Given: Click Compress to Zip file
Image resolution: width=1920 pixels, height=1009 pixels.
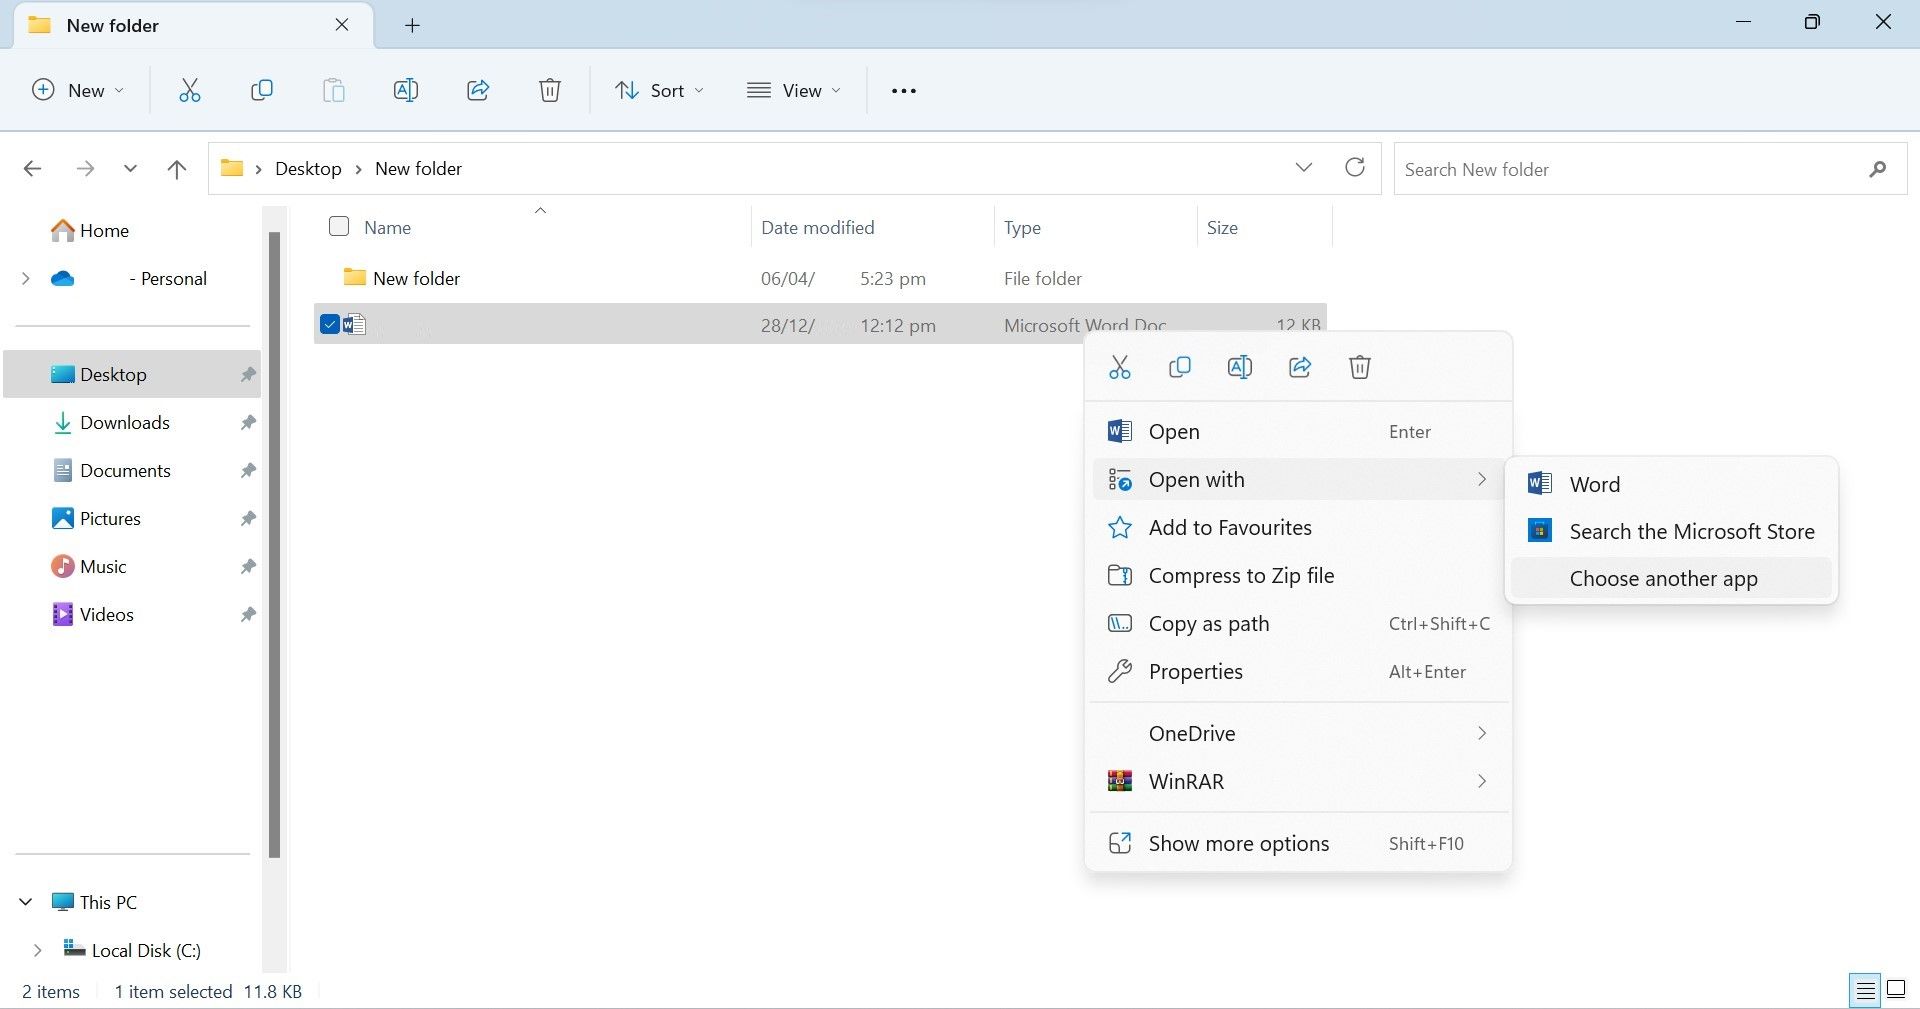Looking at the screenshot, I should pyautogui.click(x=1298, y=576).
